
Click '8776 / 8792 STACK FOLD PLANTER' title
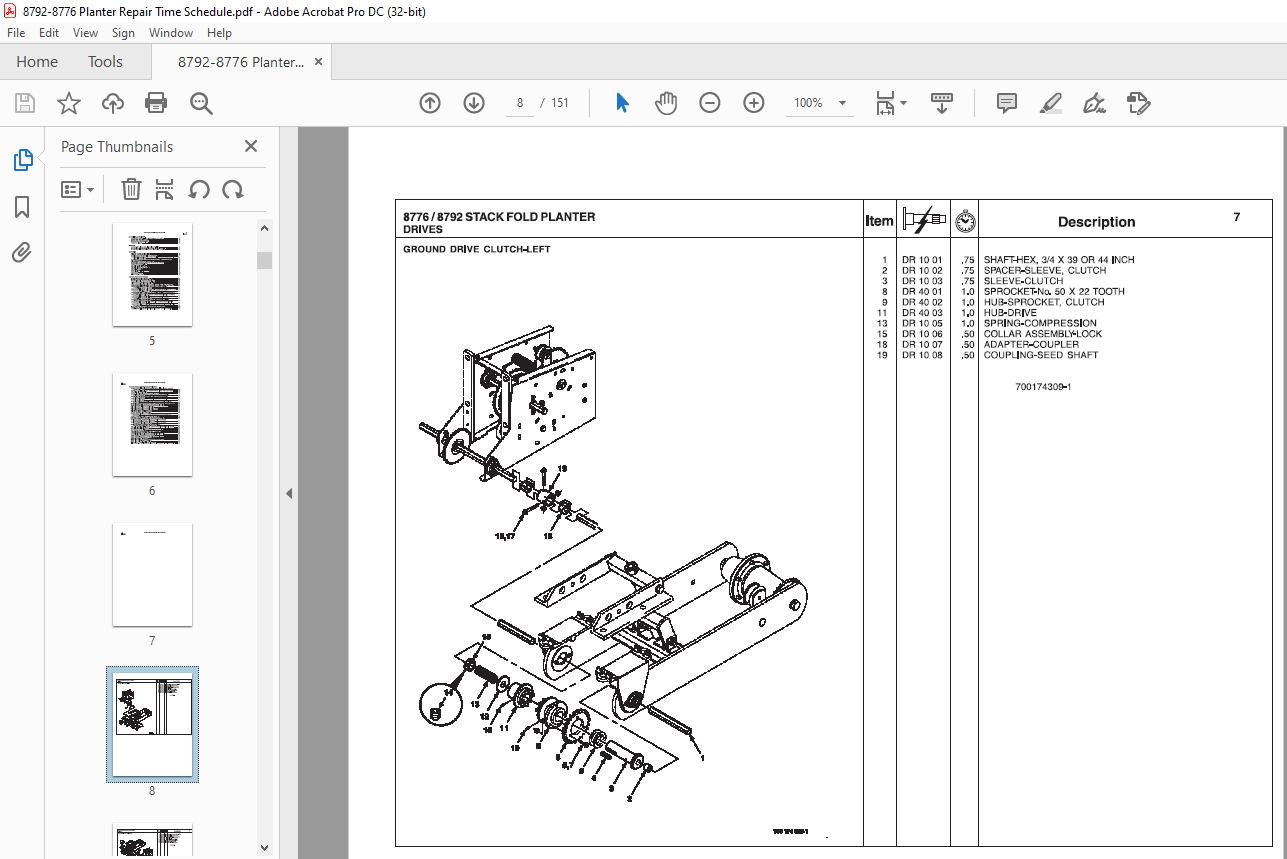click(499, 217)
